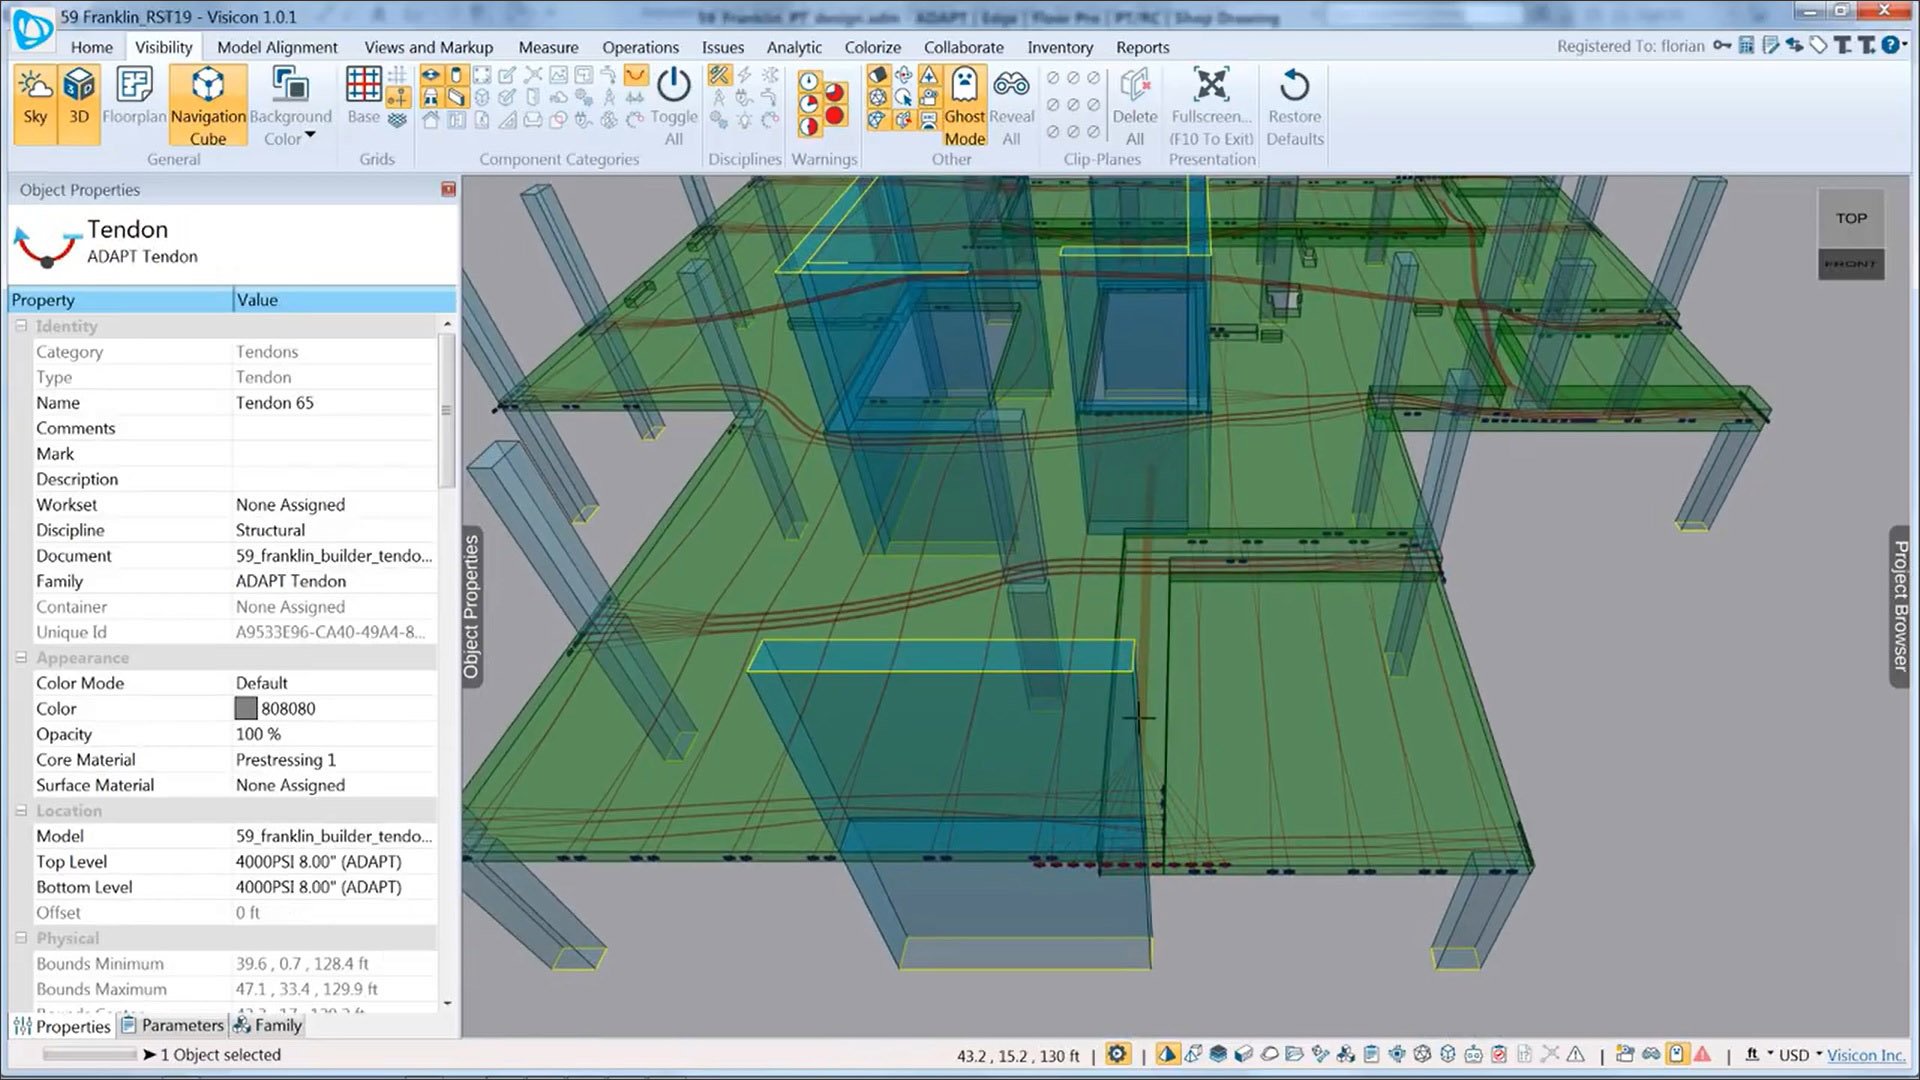Click the Toggle All component categories button
This screenshot has height=1080, width=1920.
pos(674,105)
